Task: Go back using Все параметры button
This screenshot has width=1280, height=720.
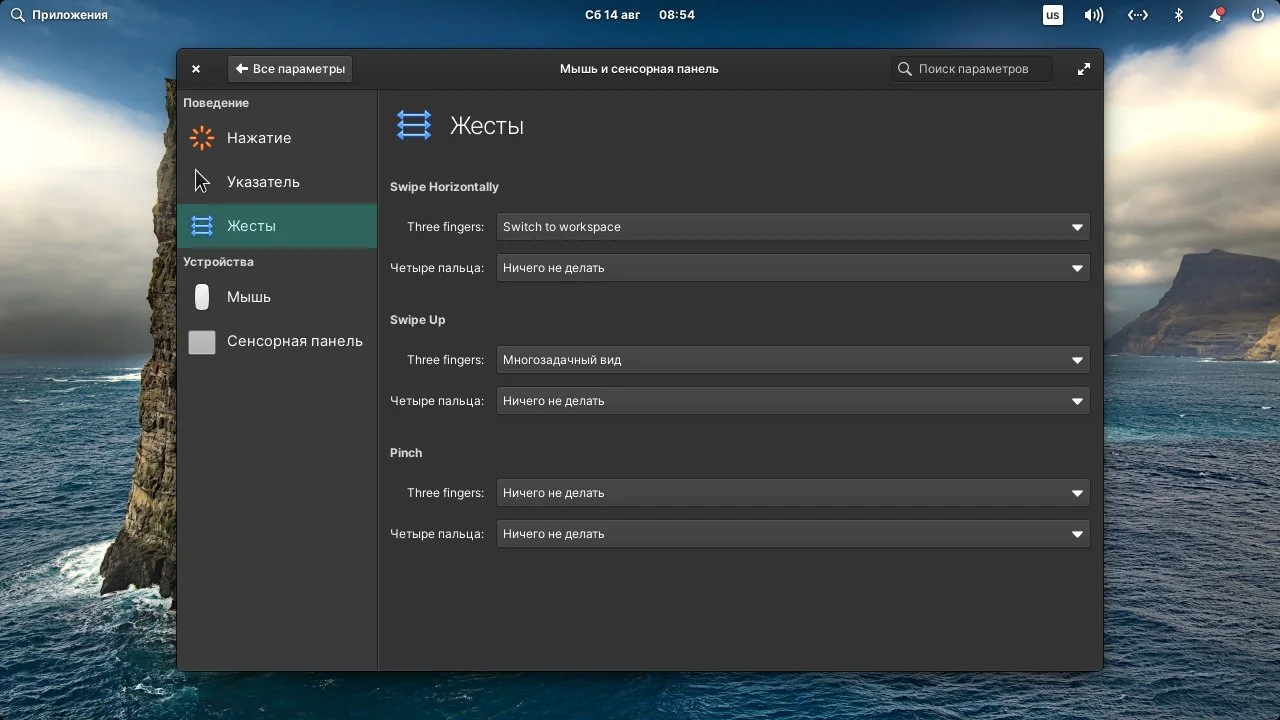Action: click(x=290, y=68)
